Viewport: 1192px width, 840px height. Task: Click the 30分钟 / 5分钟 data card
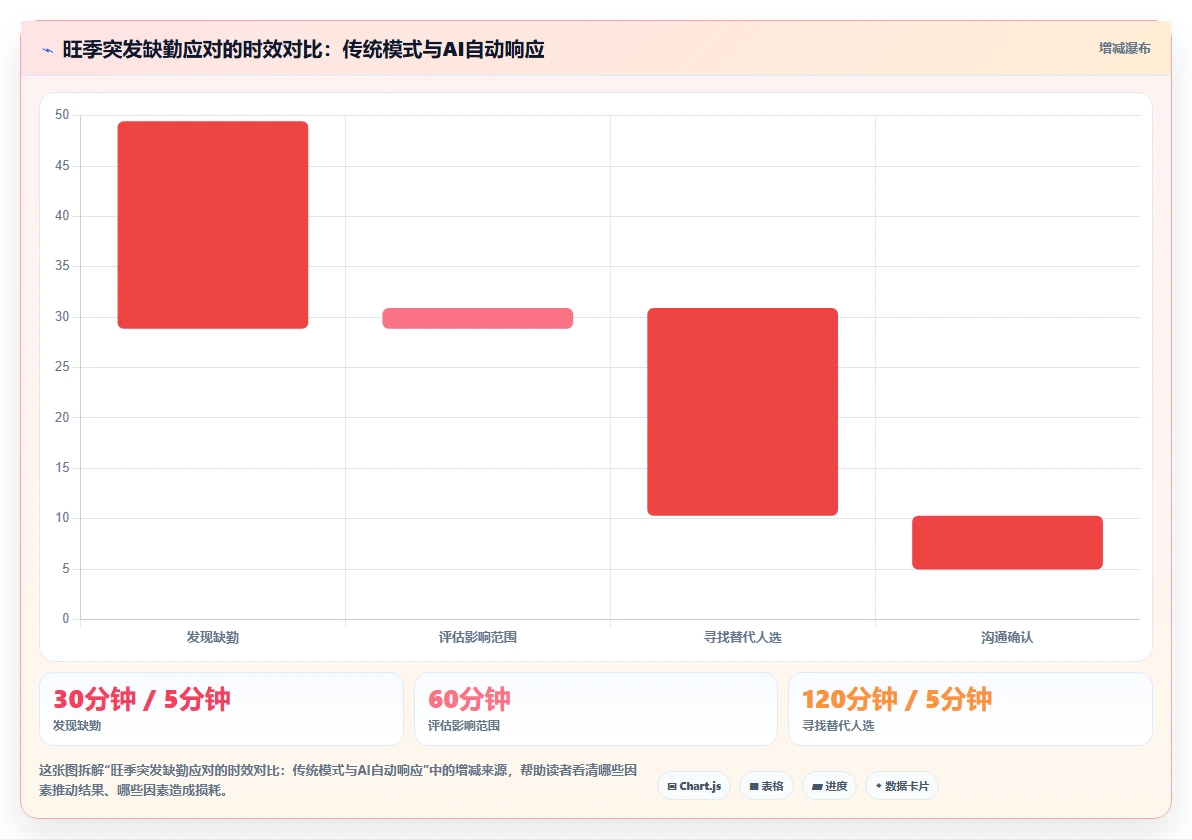[x=221, y=708]
